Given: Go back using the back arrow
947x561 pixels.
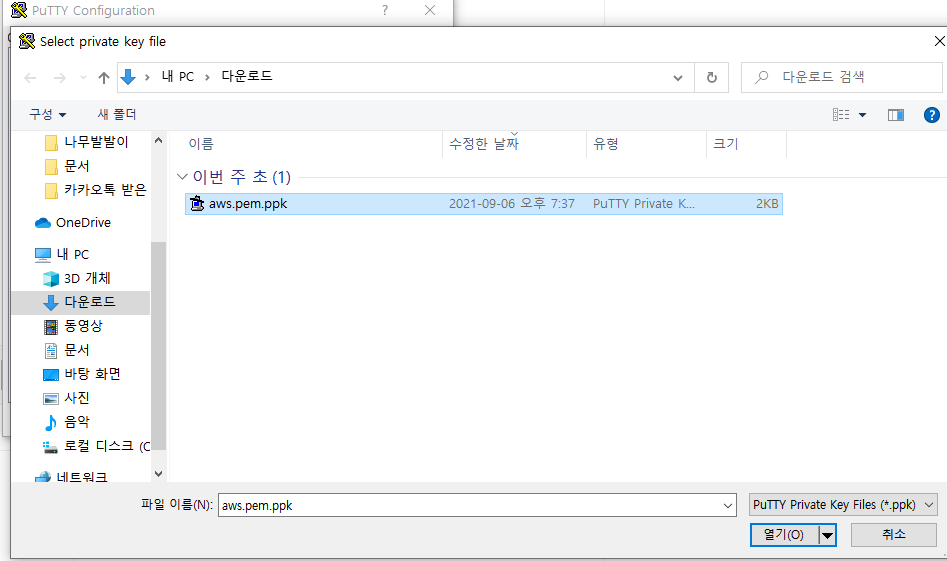Looking at the screenshot, I should 30,77.
